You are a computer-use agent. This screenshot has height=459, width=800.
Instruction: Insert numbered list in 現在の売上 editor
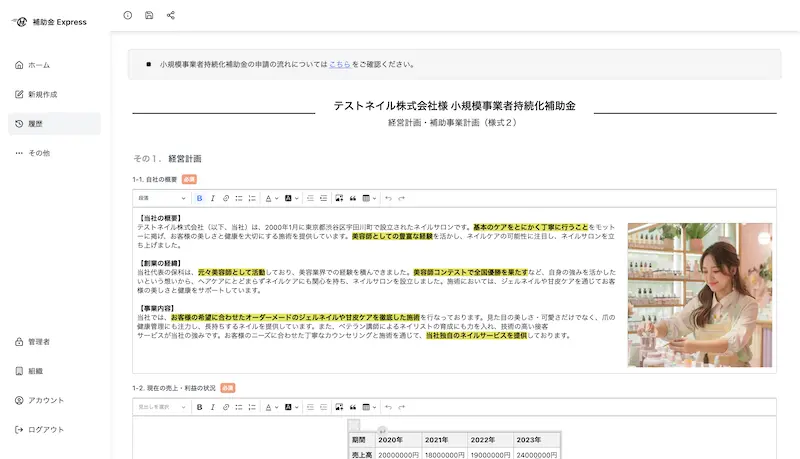click(252, 407)
